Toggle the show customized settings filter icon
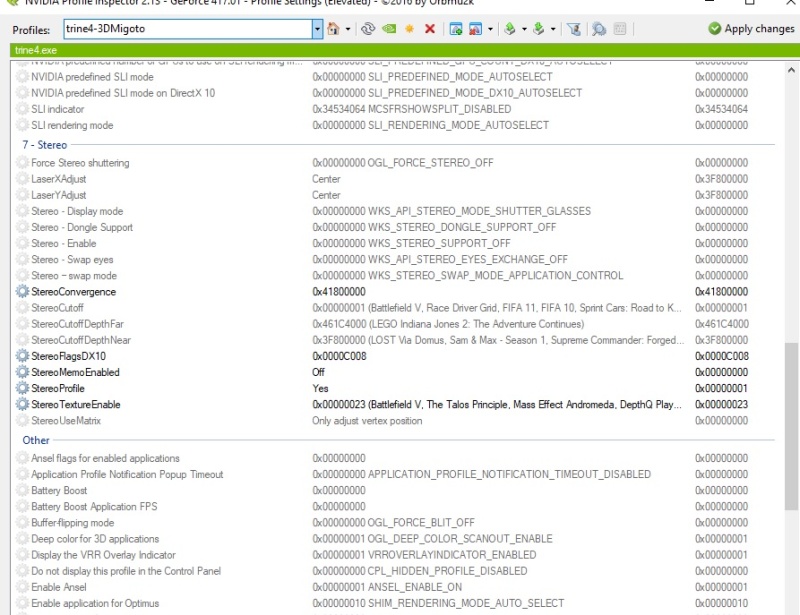 click(x=573, y=29)
